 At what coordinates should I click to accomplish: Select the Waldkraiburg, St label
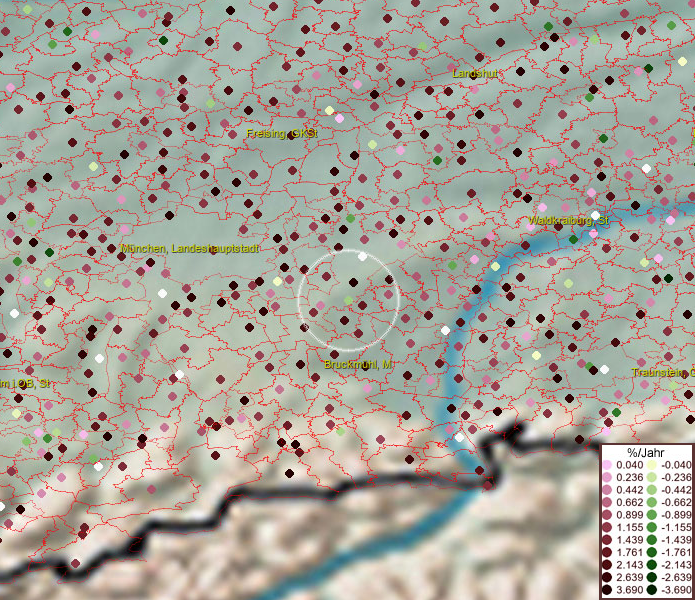[x=568, y=220]
